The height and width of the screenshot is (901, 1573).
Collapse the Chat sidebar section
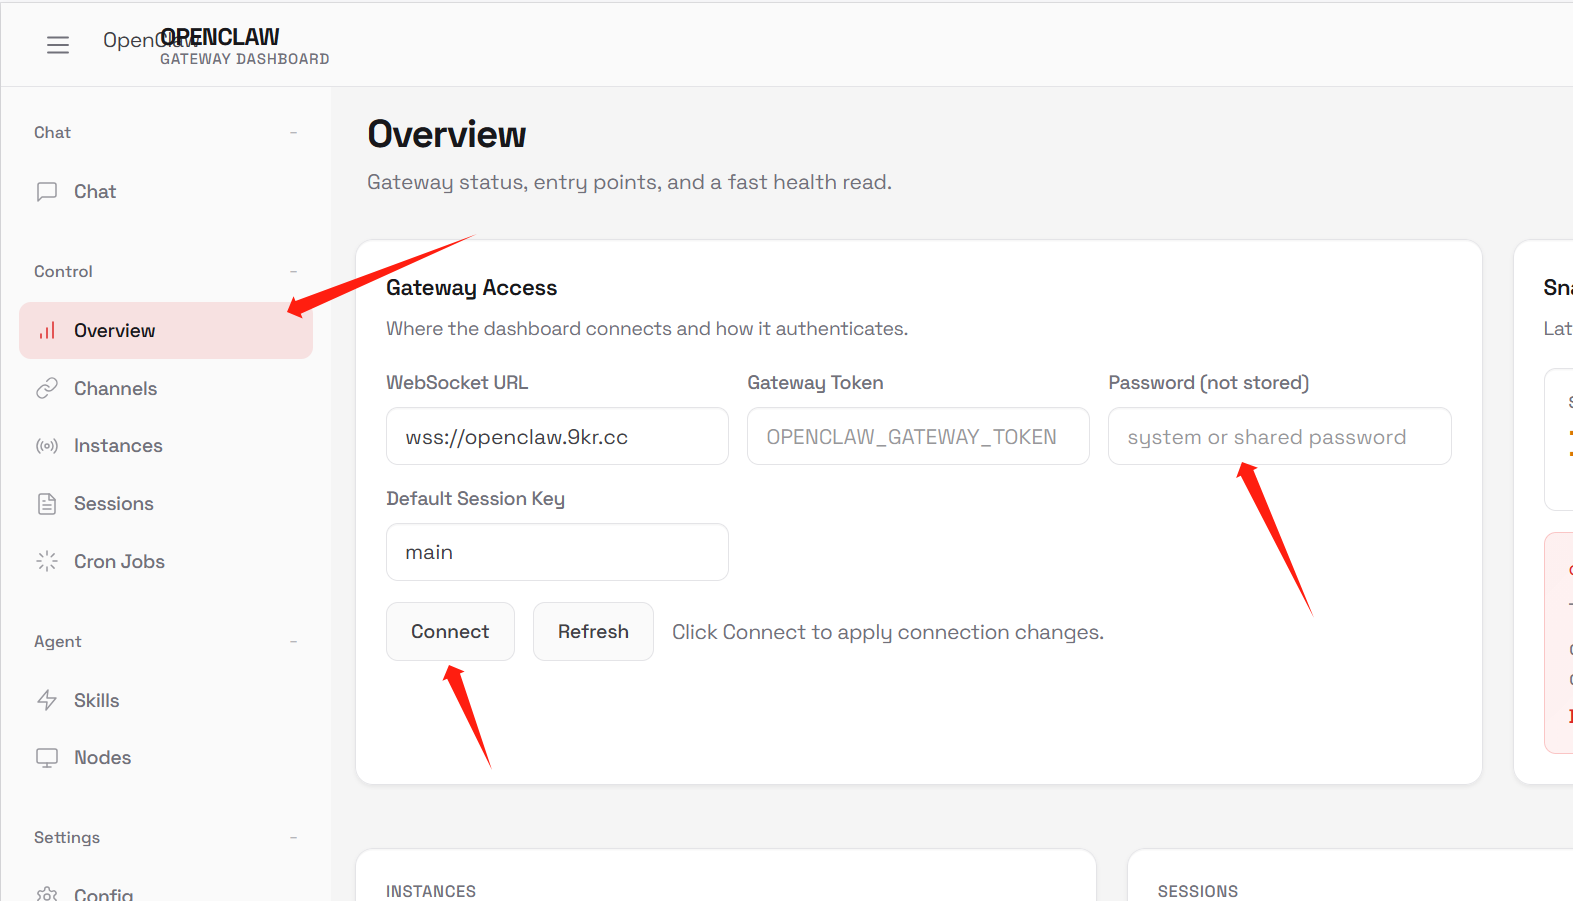tap(293, 133)
